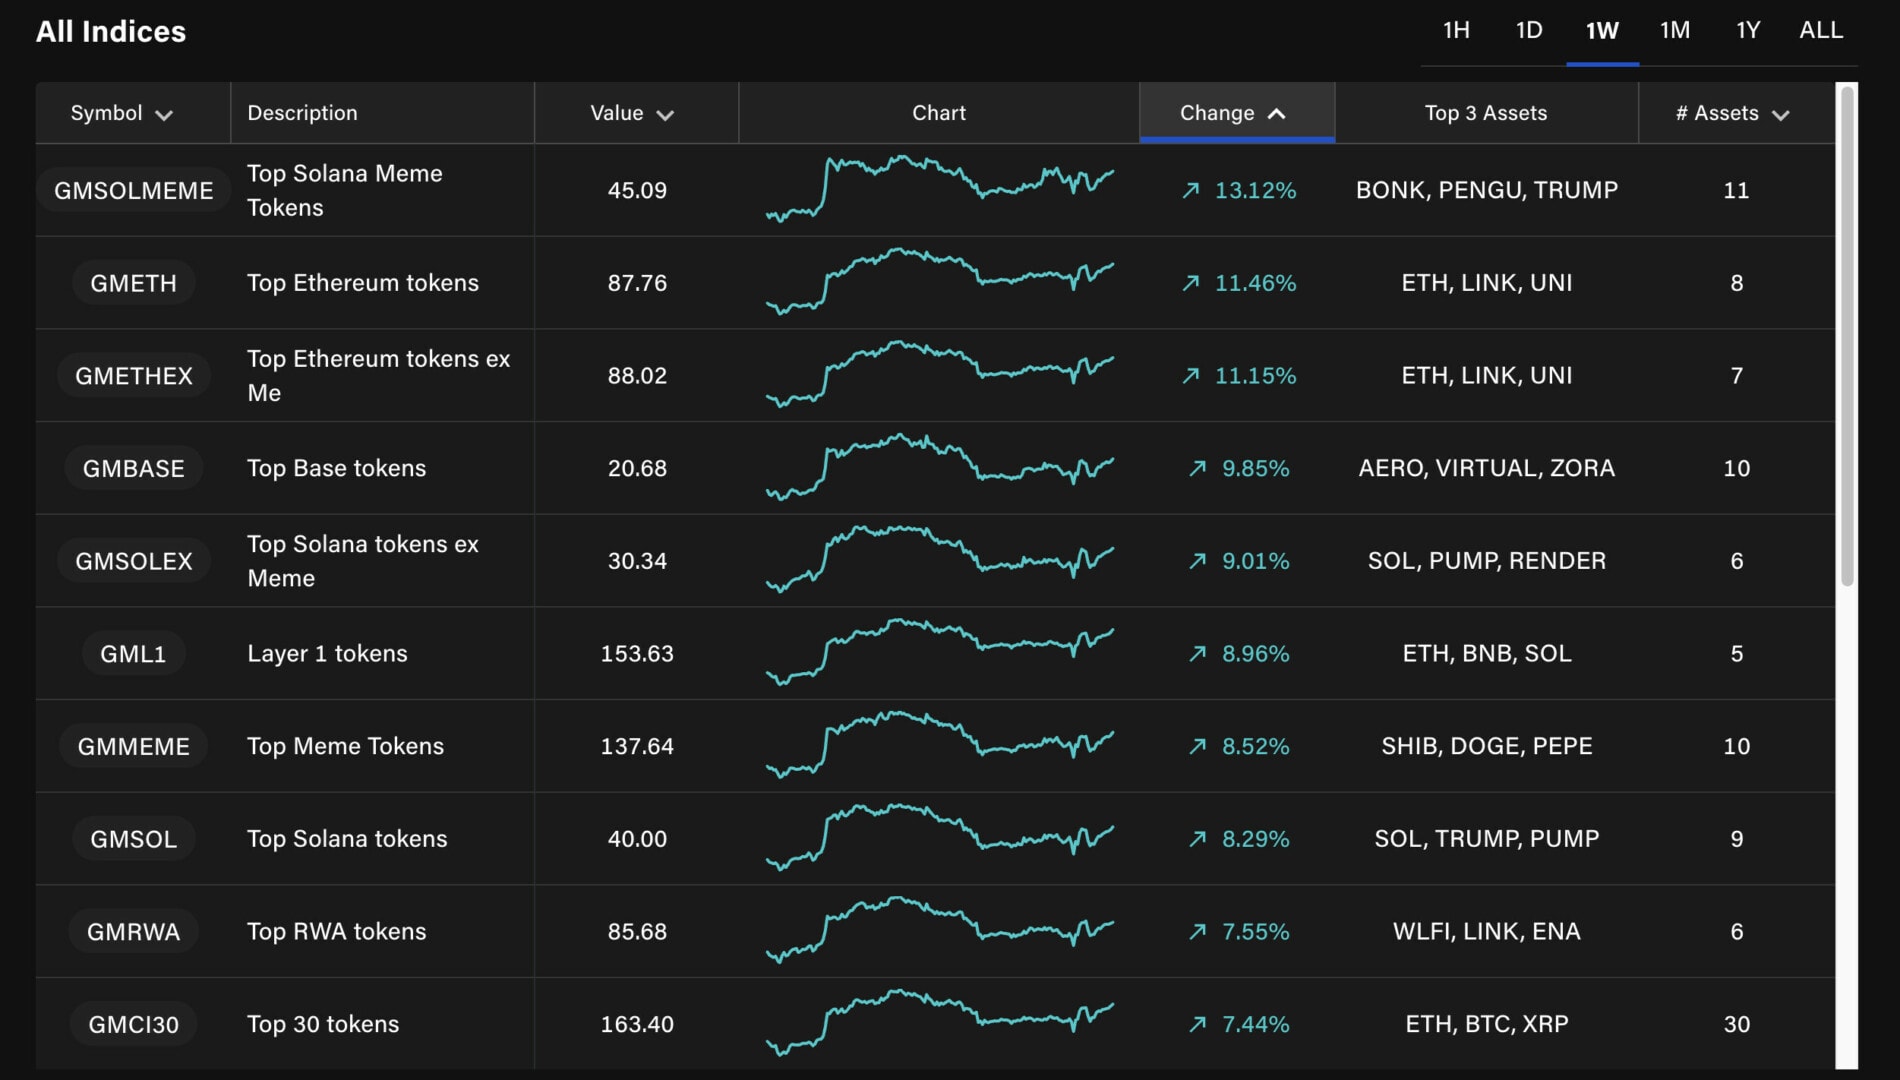The width and height of the screenshot is (1900, 1080).
Task: Expand the # Assets sort chevron
Action: click(1781, 115)
